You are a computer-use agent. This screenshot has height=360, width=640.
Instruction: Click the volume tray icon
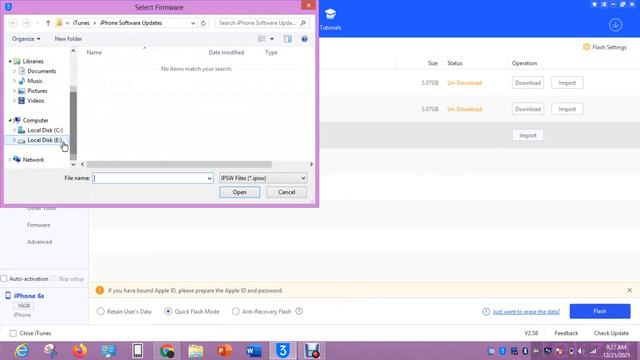(581, 351)
